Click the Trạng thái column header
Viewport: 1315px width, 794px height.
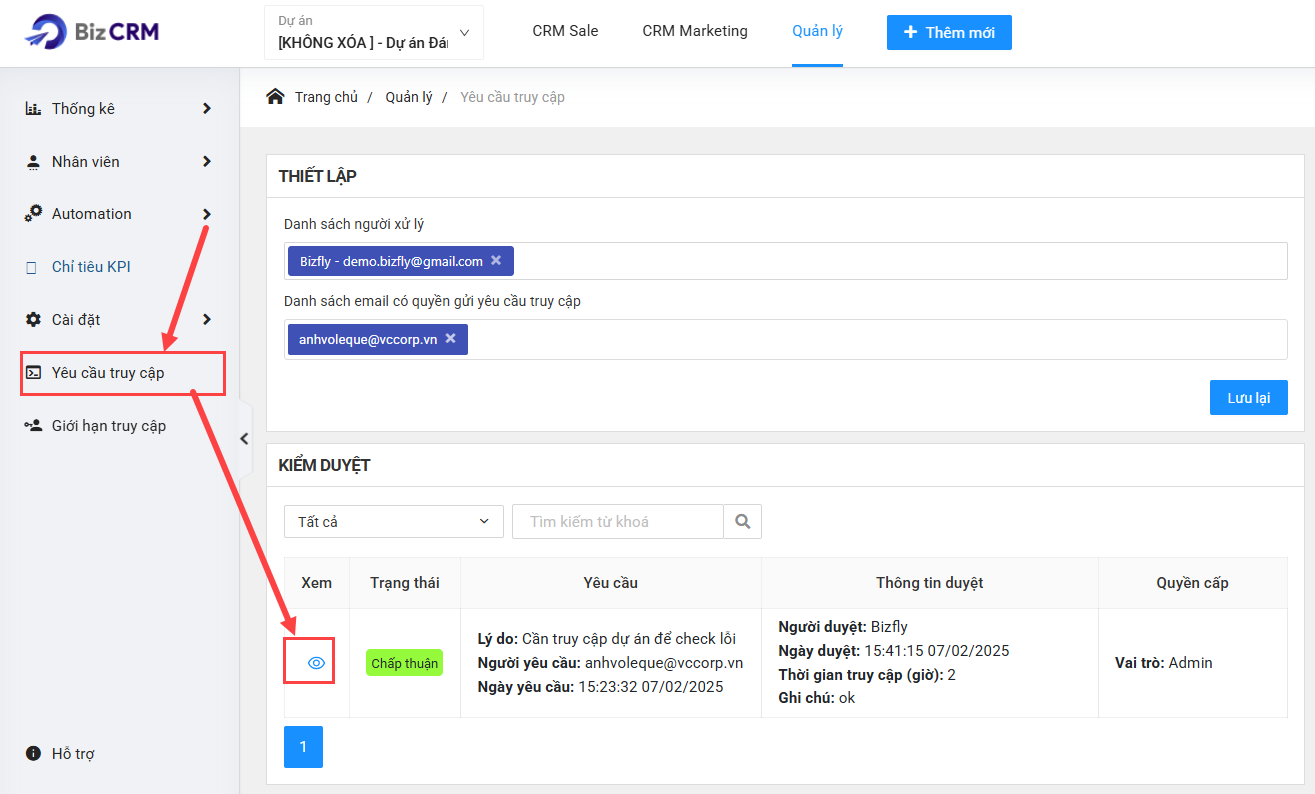(x=404, y=583)
